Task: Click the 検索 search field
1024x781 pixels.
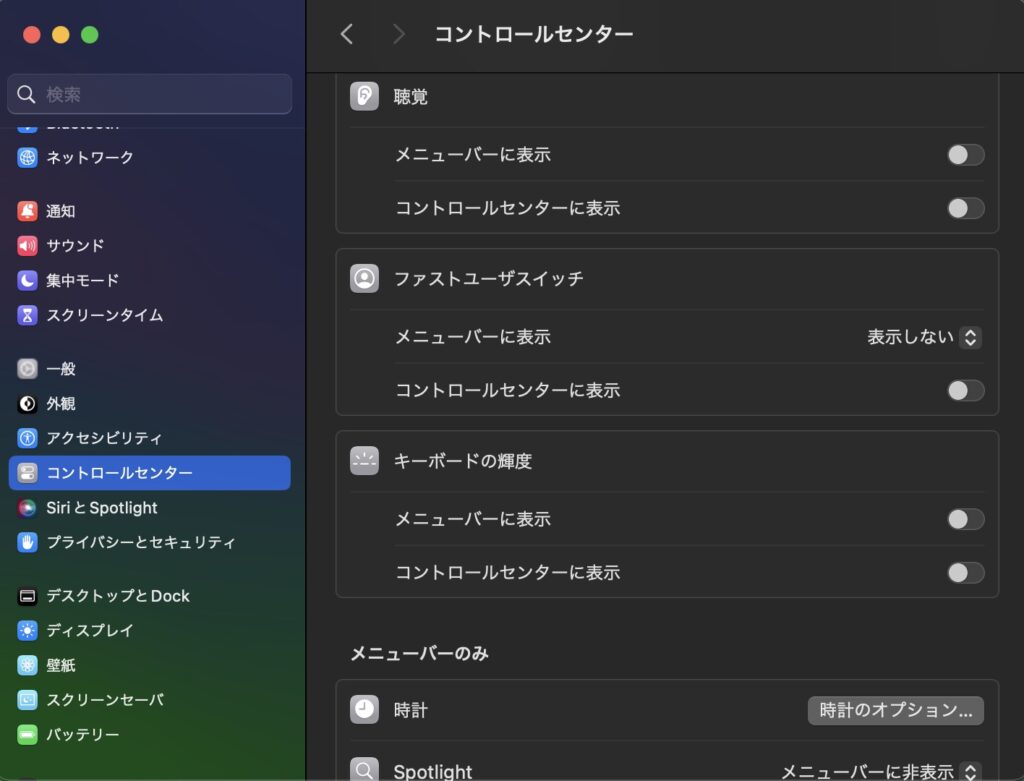Action: [x=150, y=95]
